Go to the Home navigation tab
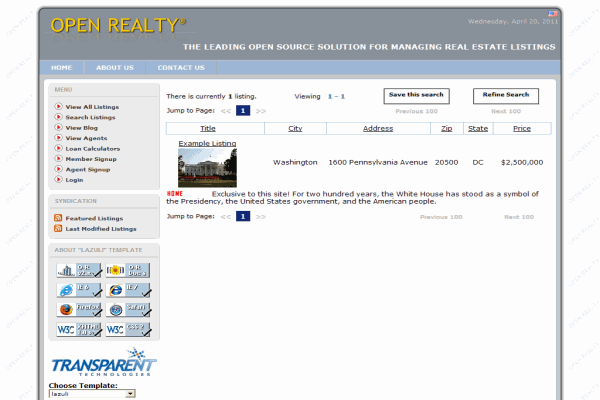This screenshot has height=400, width=600. pos(62,67)
